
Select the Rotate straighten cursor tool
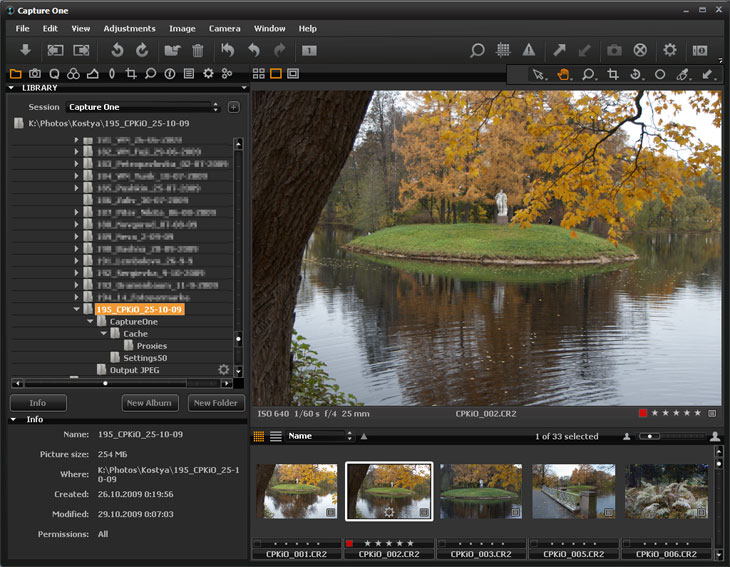click(636, 74)
